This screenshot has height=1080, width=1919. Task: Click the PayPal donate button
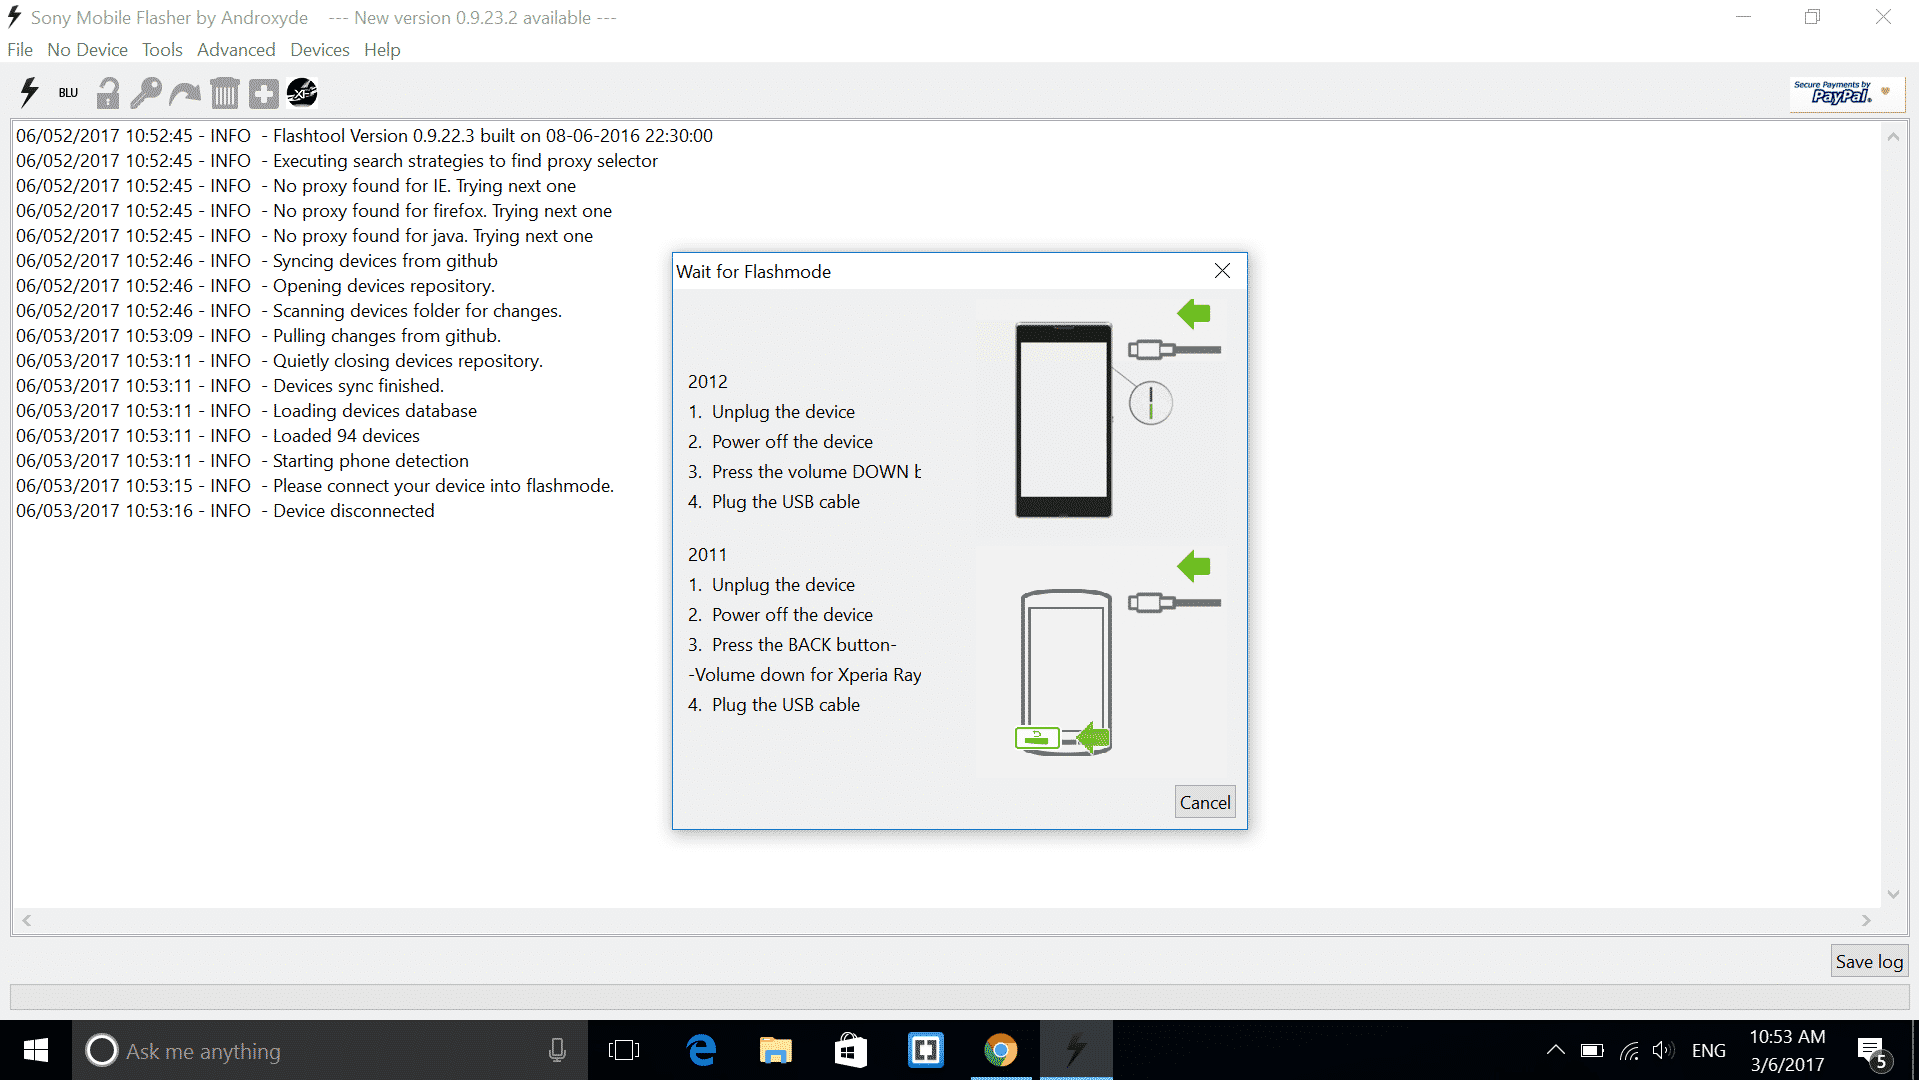[x=1846, y=94]
